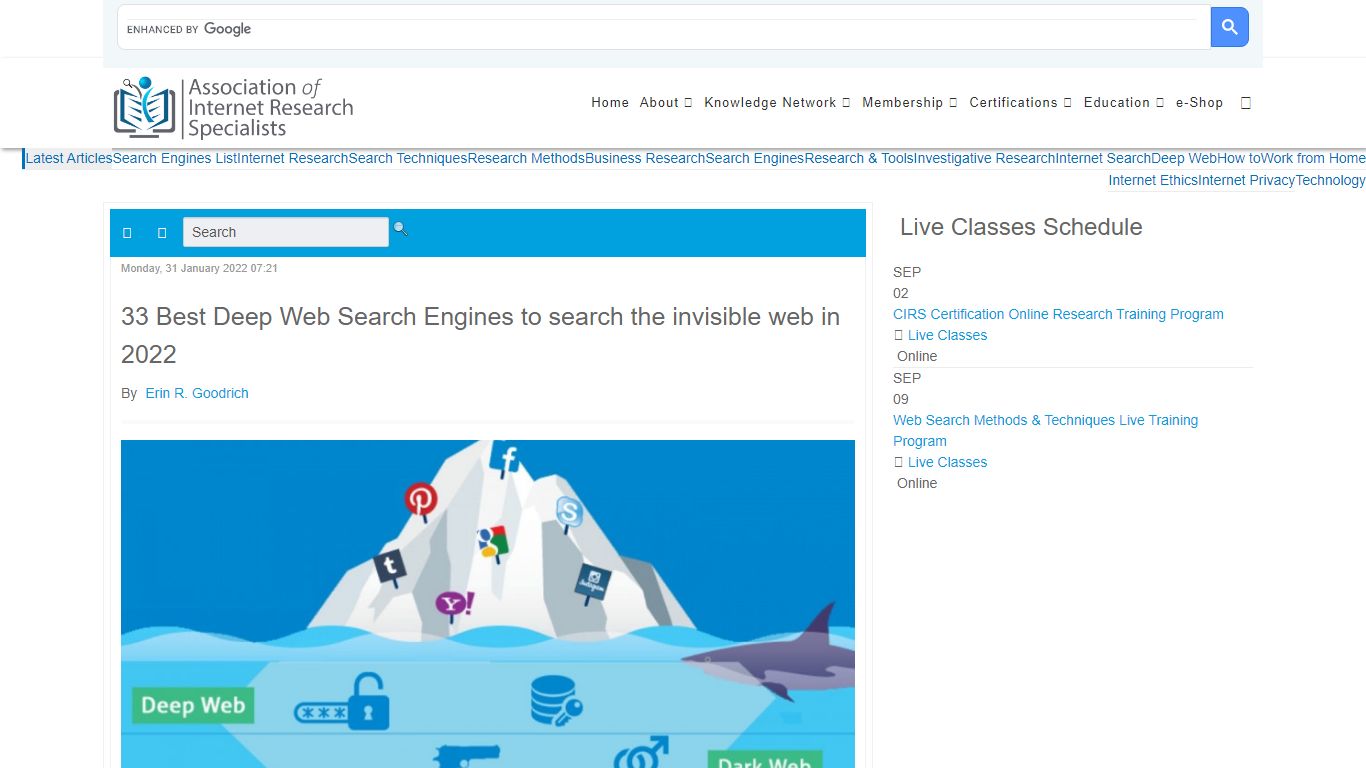Click the Yahoo icon on the iceberg image

pyautogui.click(x=455, y=605)
